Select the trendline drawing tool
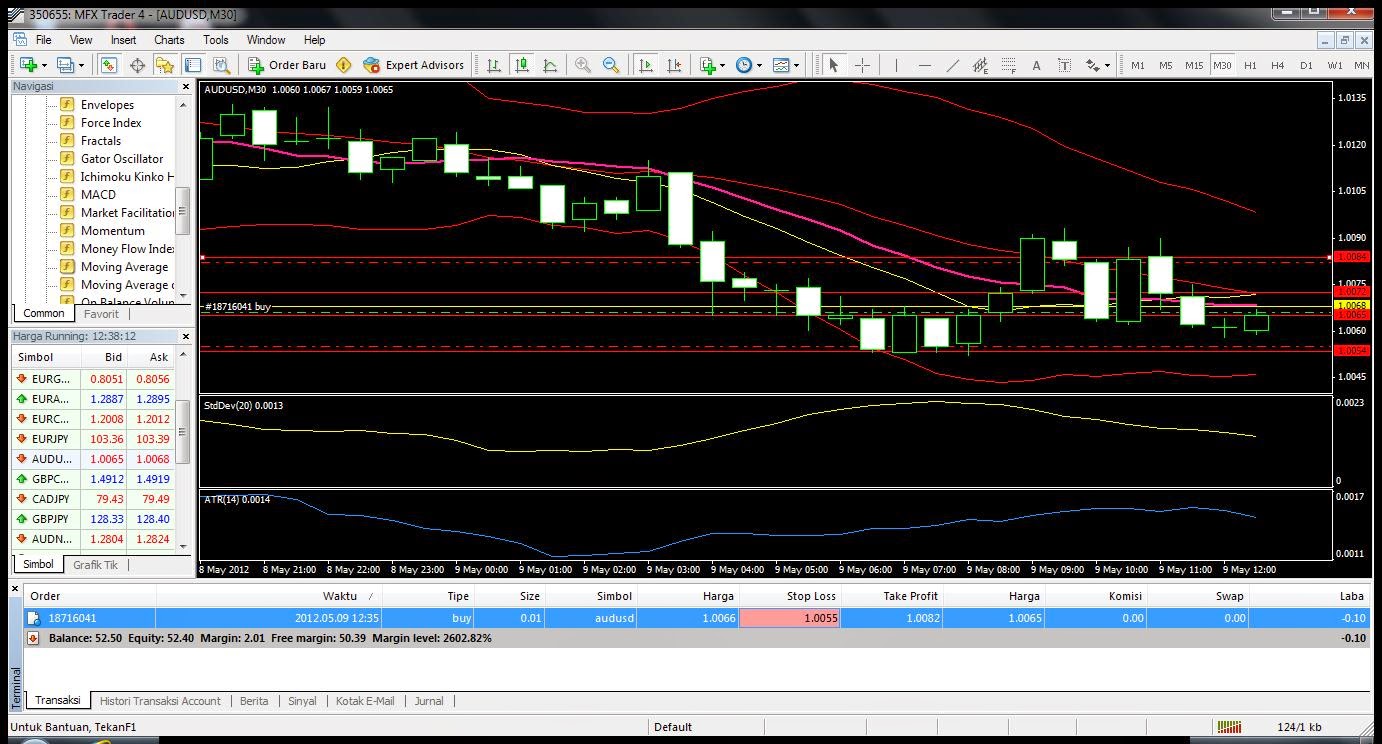Screen dimensions: 1382x744 952,65
